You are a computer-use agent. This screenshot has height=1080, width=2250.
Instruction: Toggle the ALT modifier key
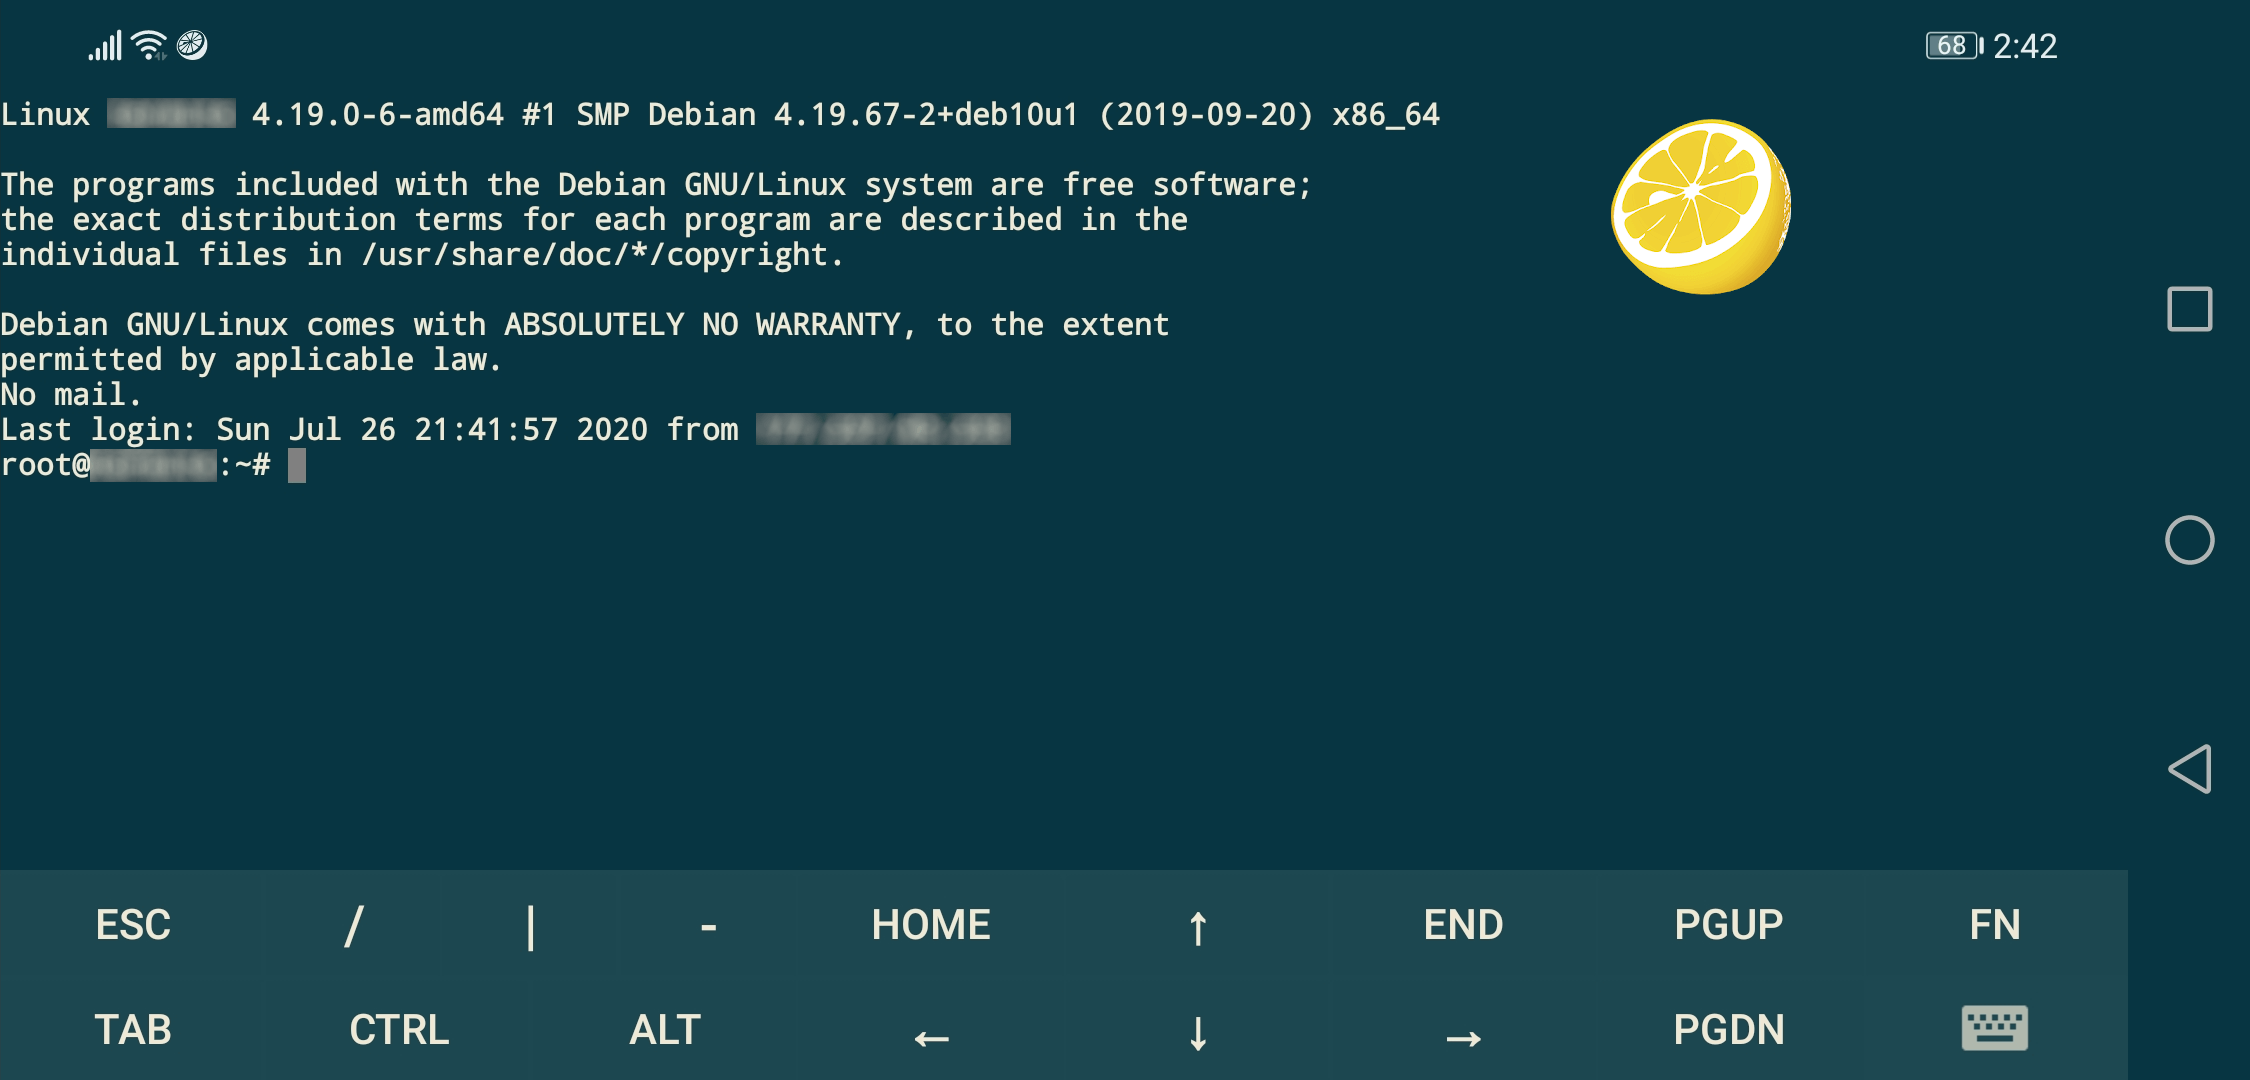665,1030
